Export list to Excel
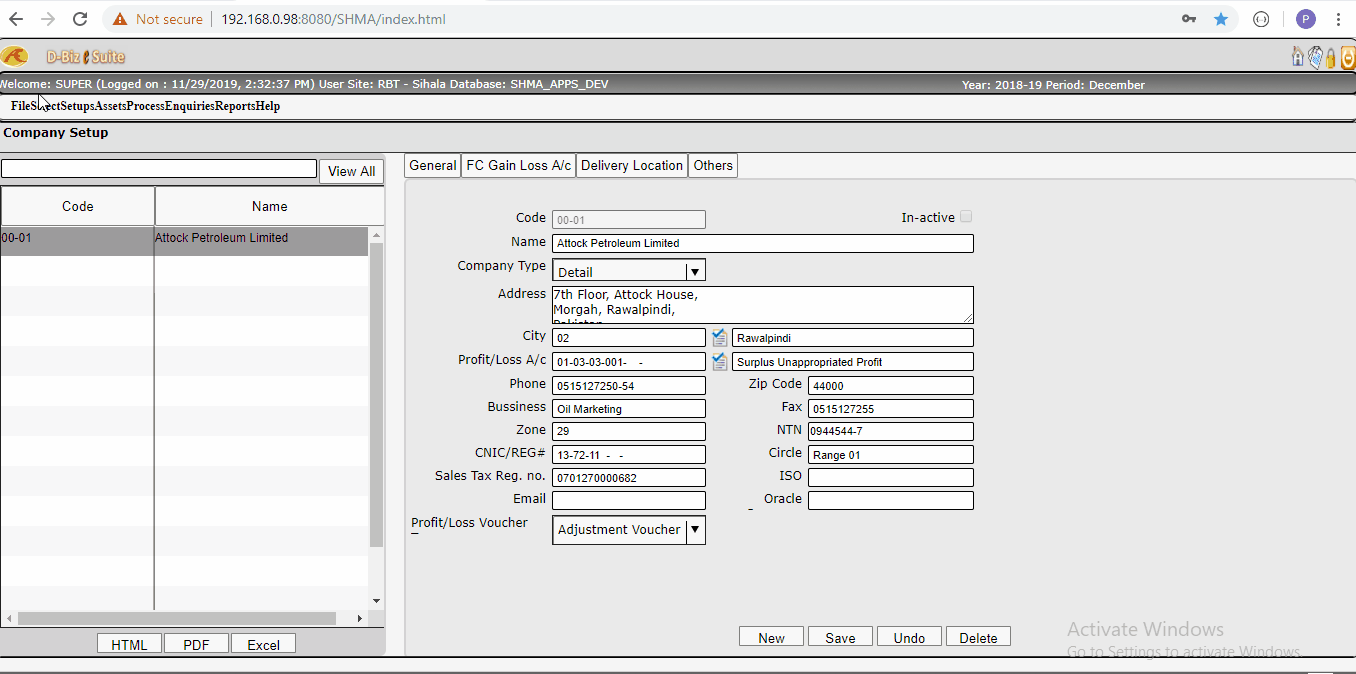This screenshot has height=674, width=1356. [263, 644]
